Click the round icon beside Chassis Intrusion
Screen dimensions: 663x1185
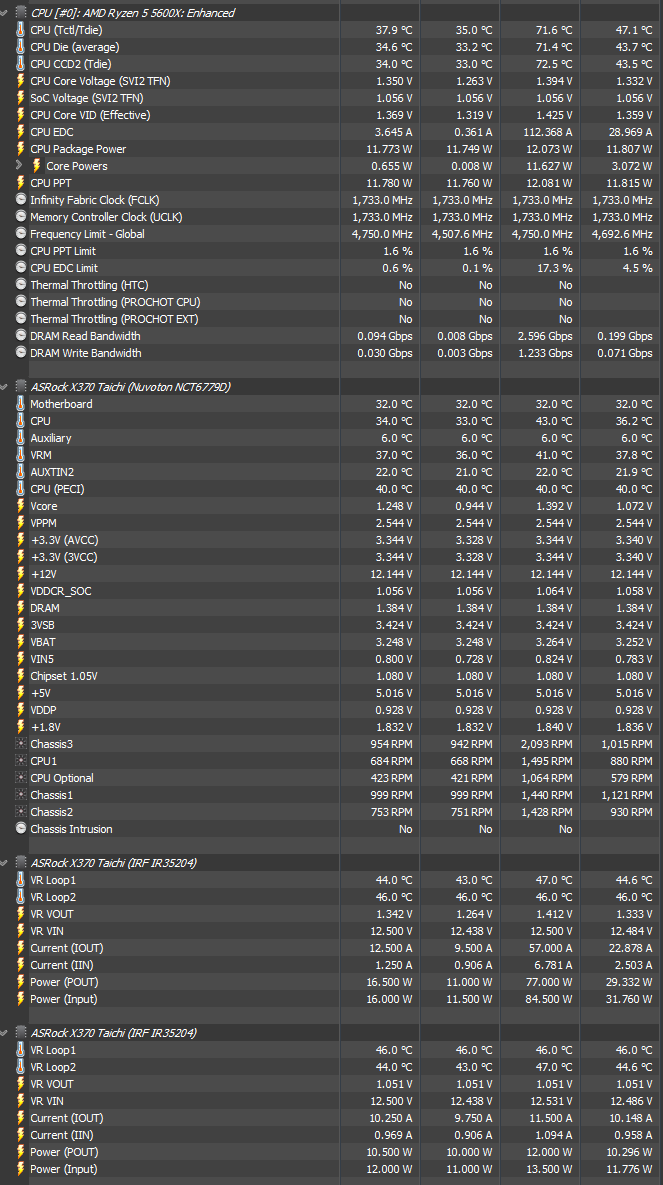point(20,829)
